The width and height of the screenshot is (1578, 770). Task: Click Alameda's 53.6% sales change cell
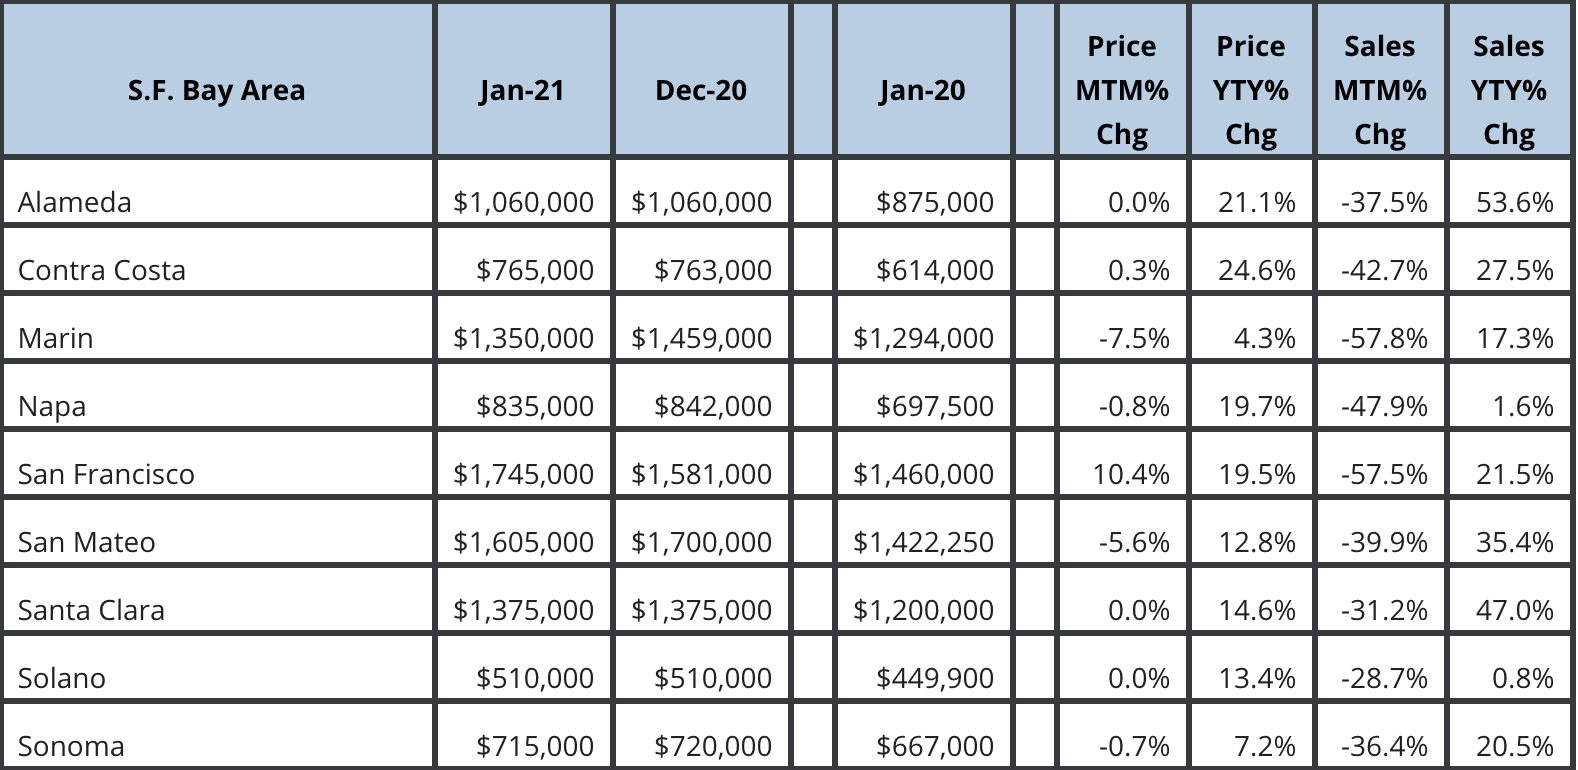(x=1515, y=202)
